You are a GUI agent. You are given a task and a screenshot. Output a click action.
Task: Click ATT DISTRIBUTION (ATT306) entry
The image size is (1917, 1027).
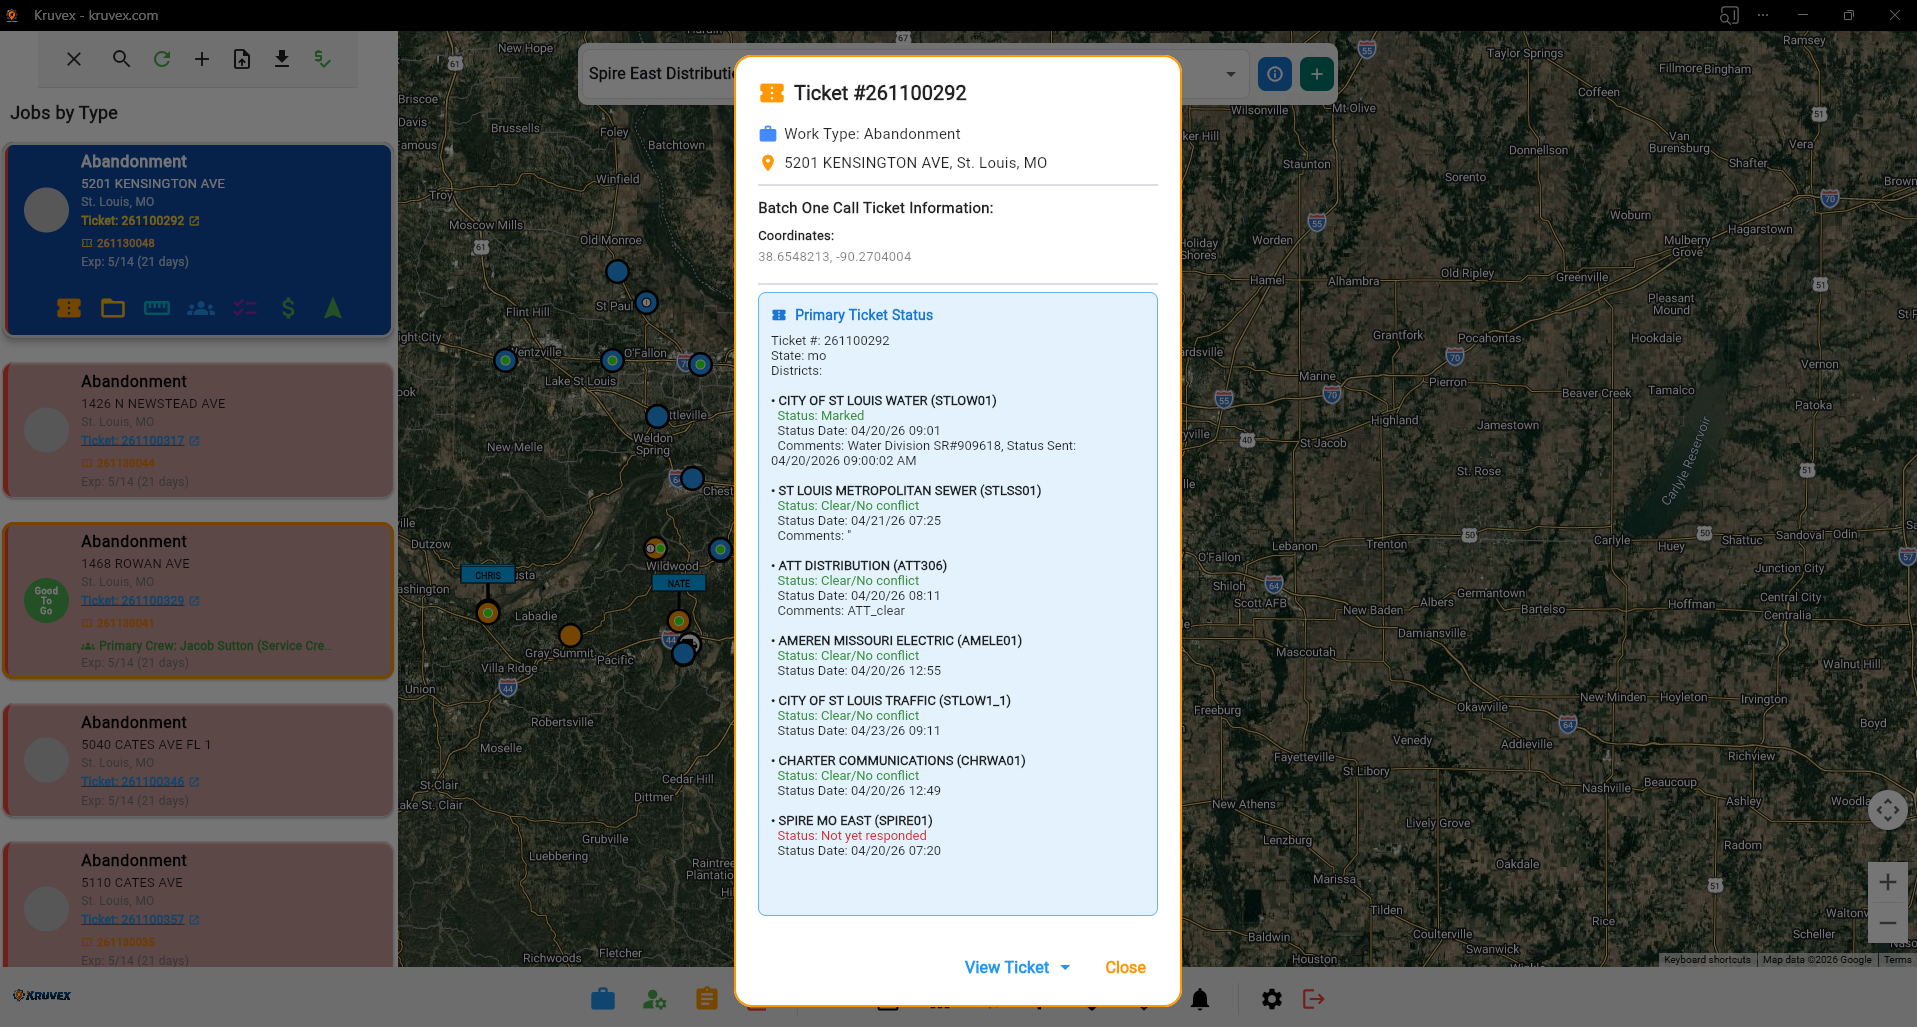pyautogui.click(x=862, y=566)
